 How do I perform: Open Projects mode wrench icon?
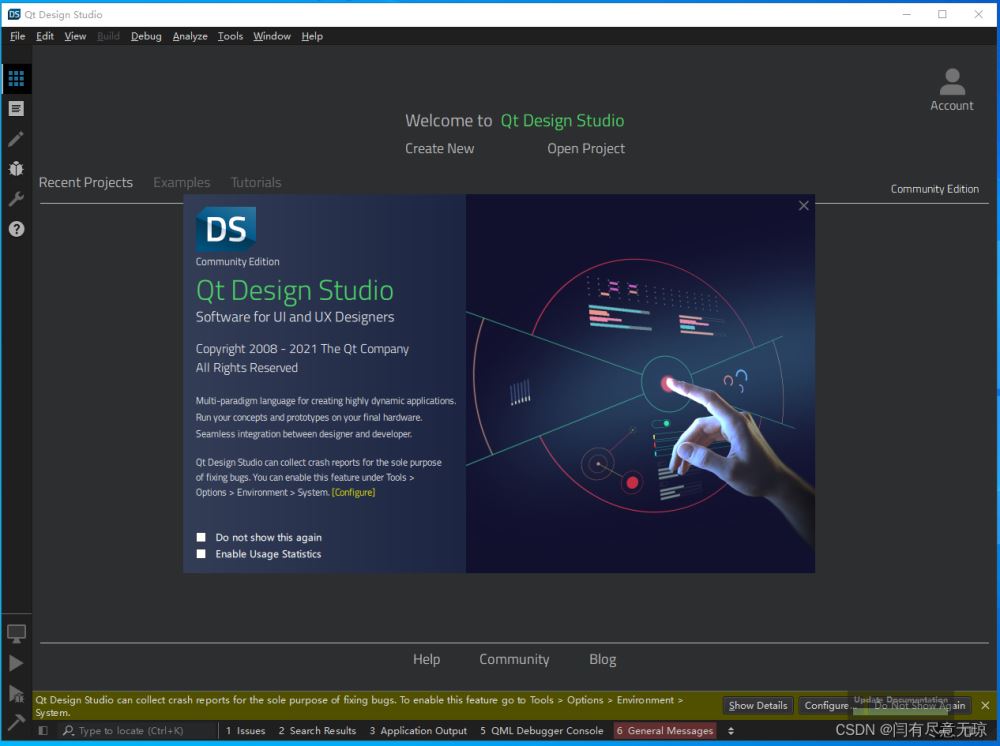tap(16, 199)
